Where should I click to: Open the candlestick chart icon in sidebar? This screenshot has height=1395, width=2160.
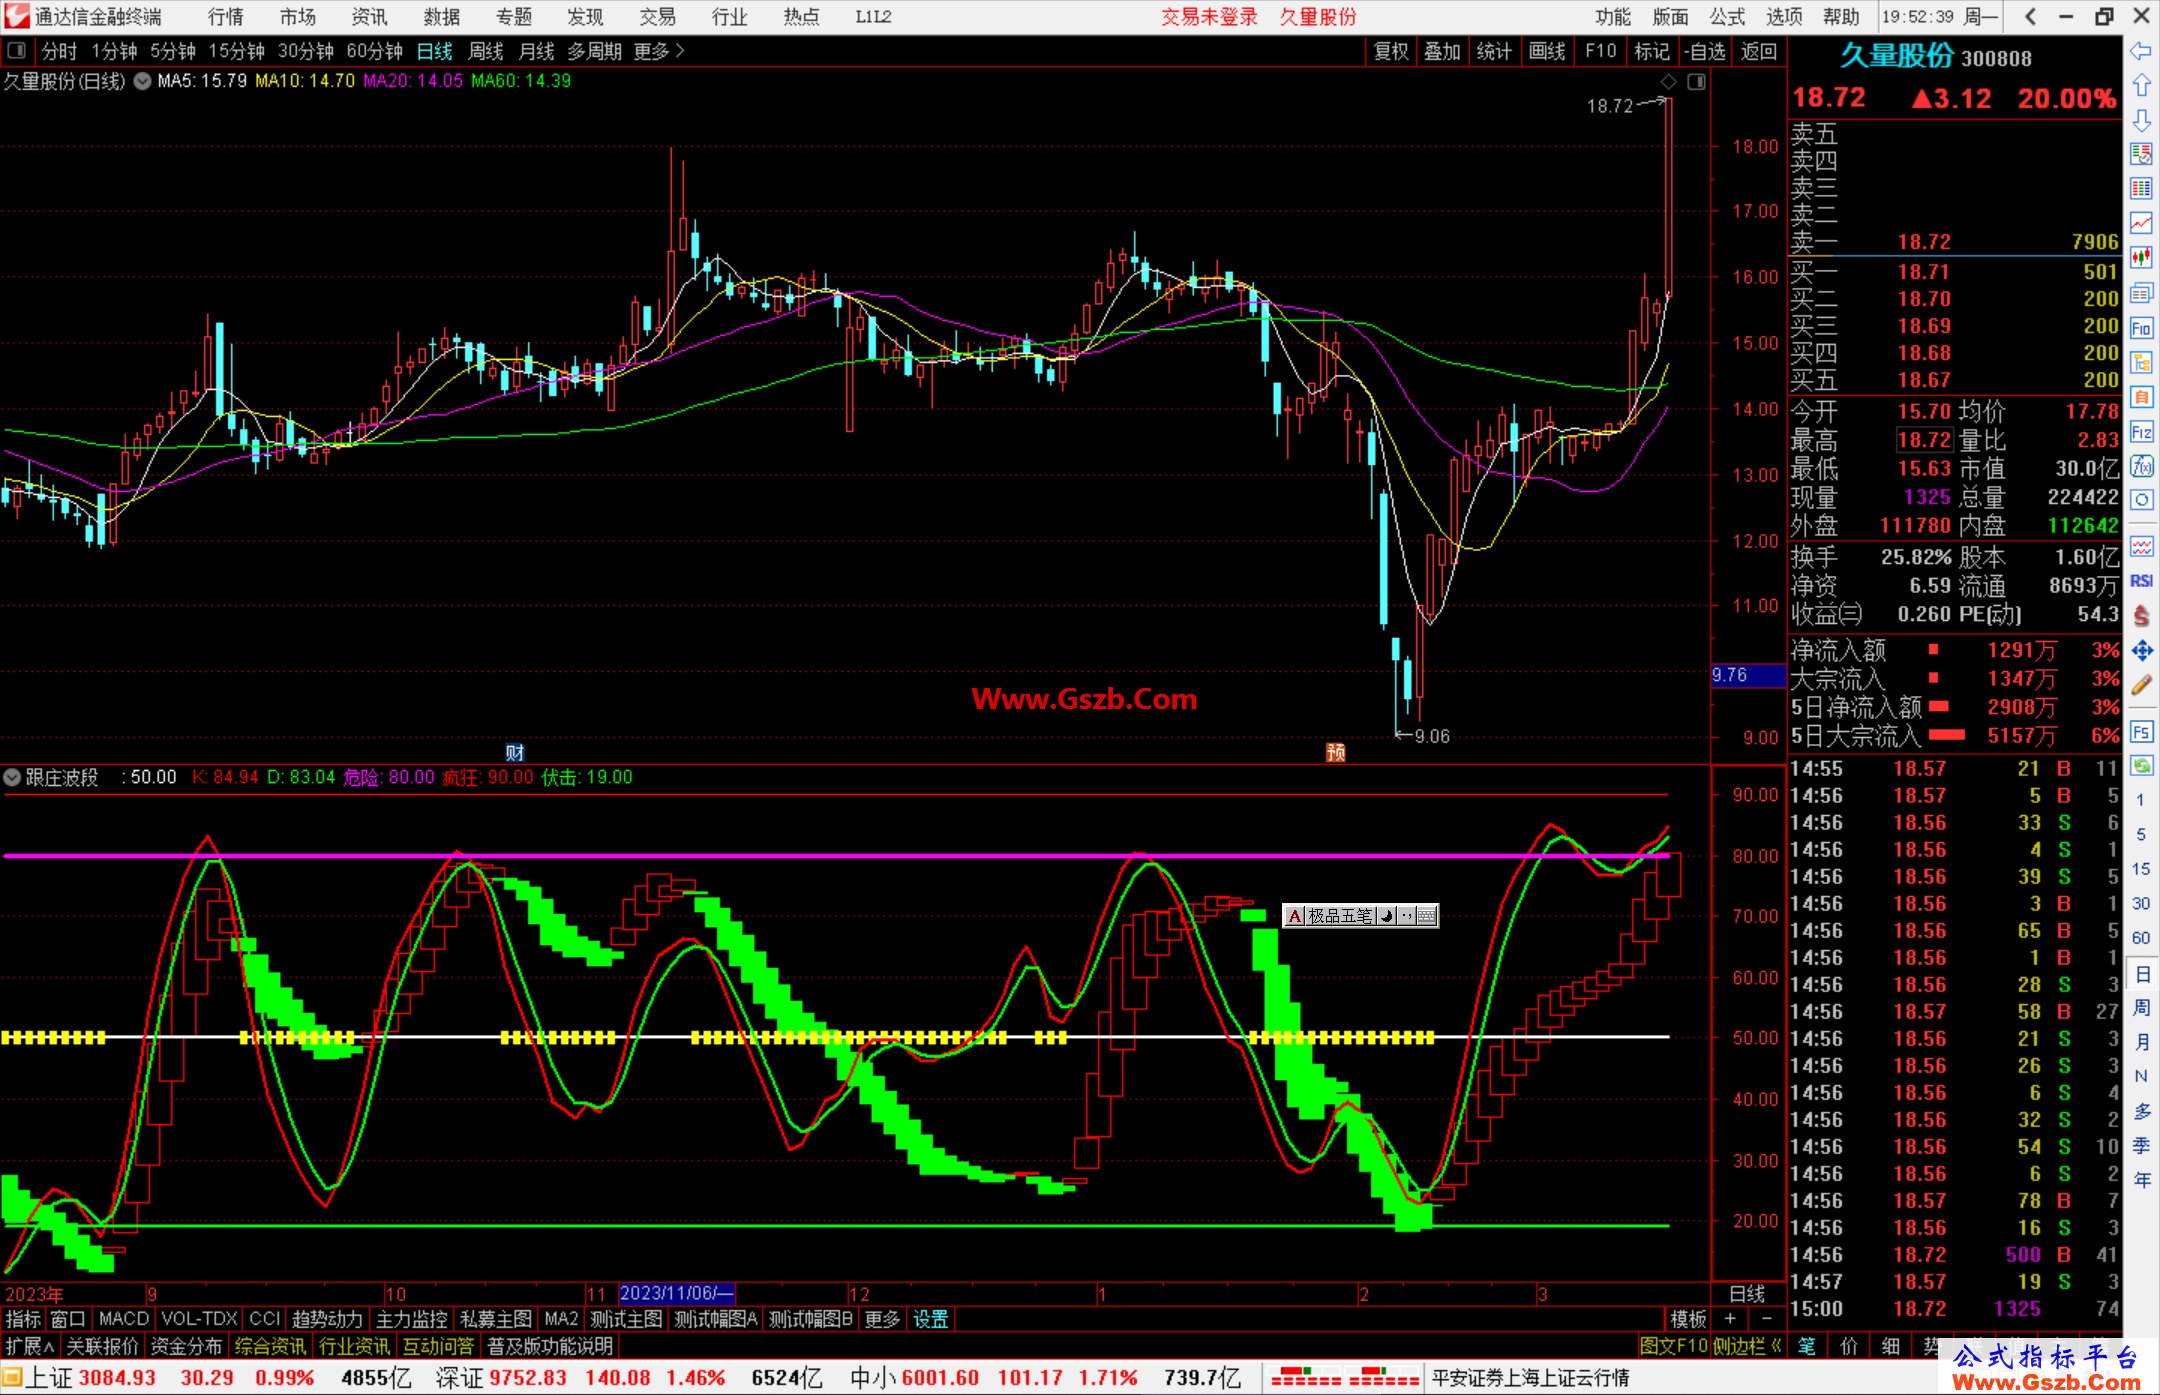tap(2141, 258)
